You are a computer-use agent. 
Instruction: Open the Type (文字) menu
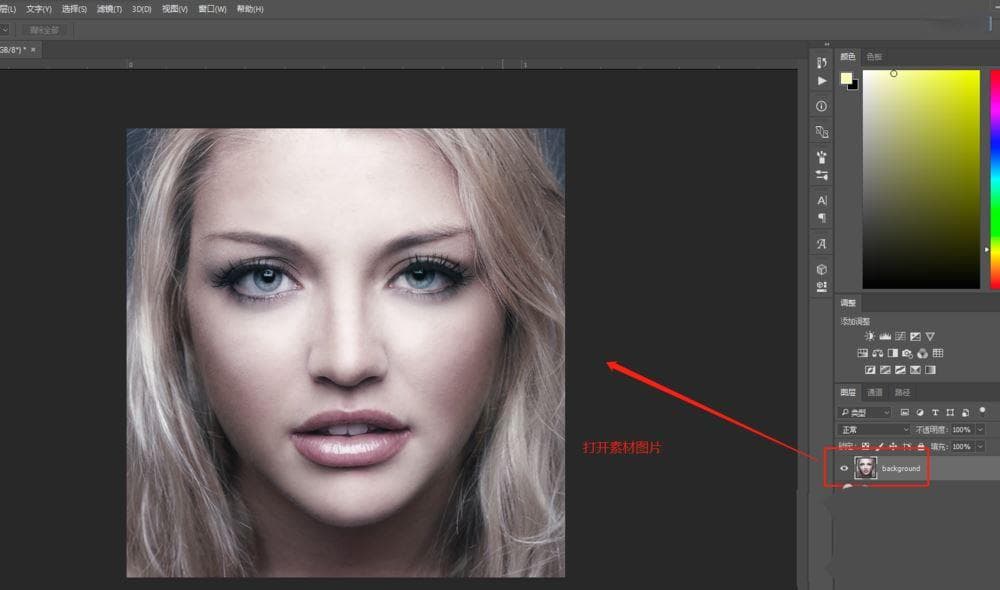tap(39, 9)
